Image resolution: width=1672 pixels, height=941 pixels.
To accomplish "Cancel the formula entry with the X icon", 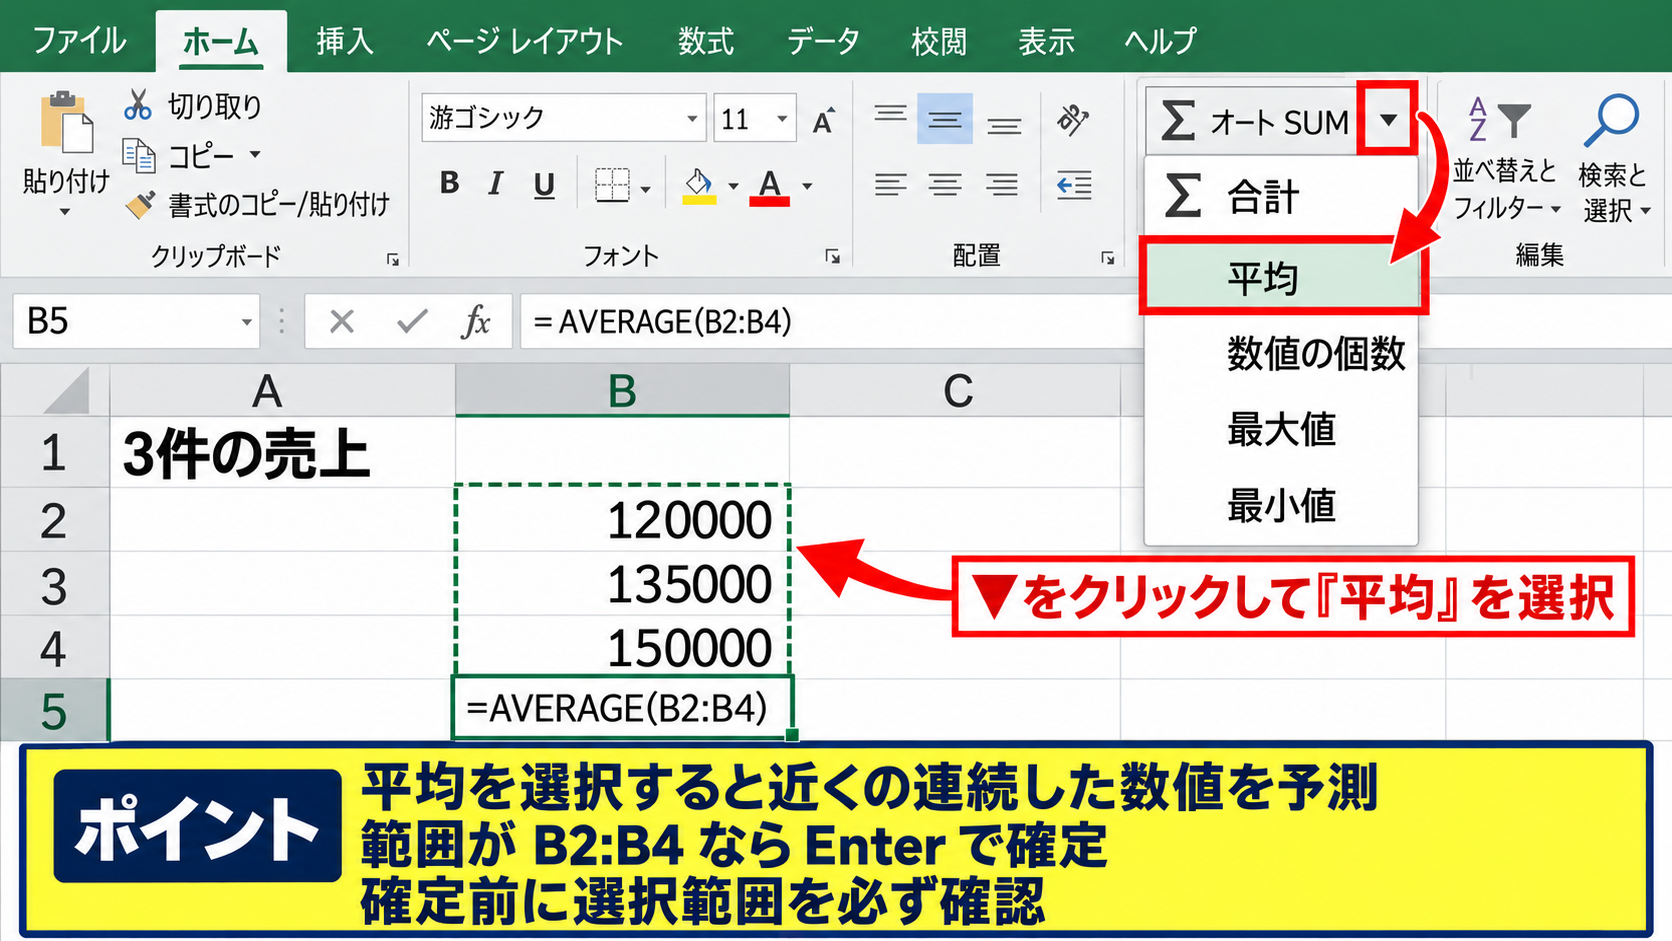I will click(342, 322).
